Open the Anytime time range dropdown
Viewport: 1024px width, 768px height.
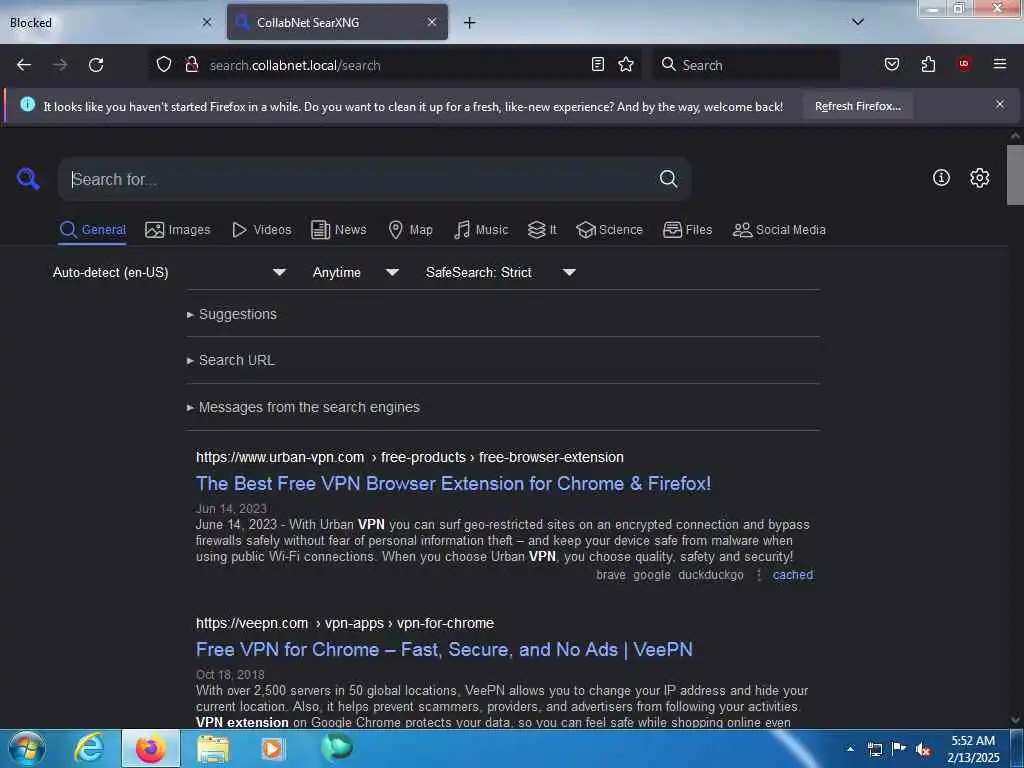[355, 272]
